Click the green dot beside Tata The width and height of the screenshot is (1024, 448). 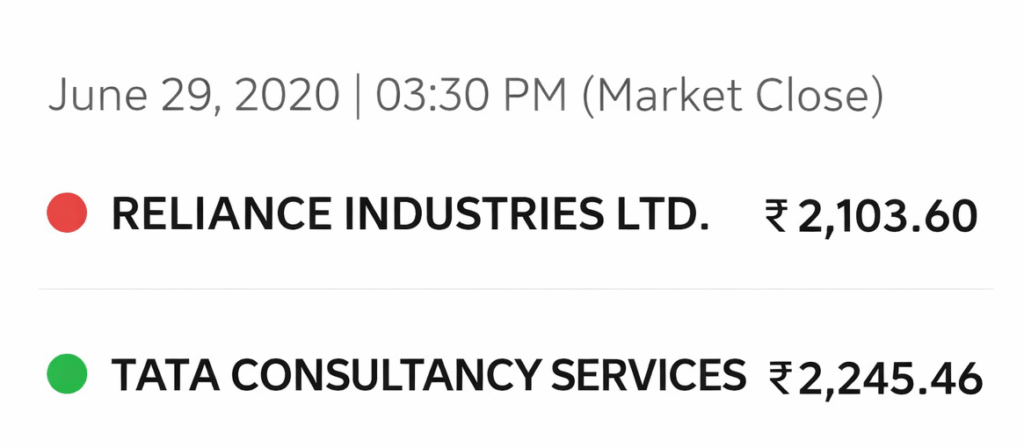(x=68, y=375)
